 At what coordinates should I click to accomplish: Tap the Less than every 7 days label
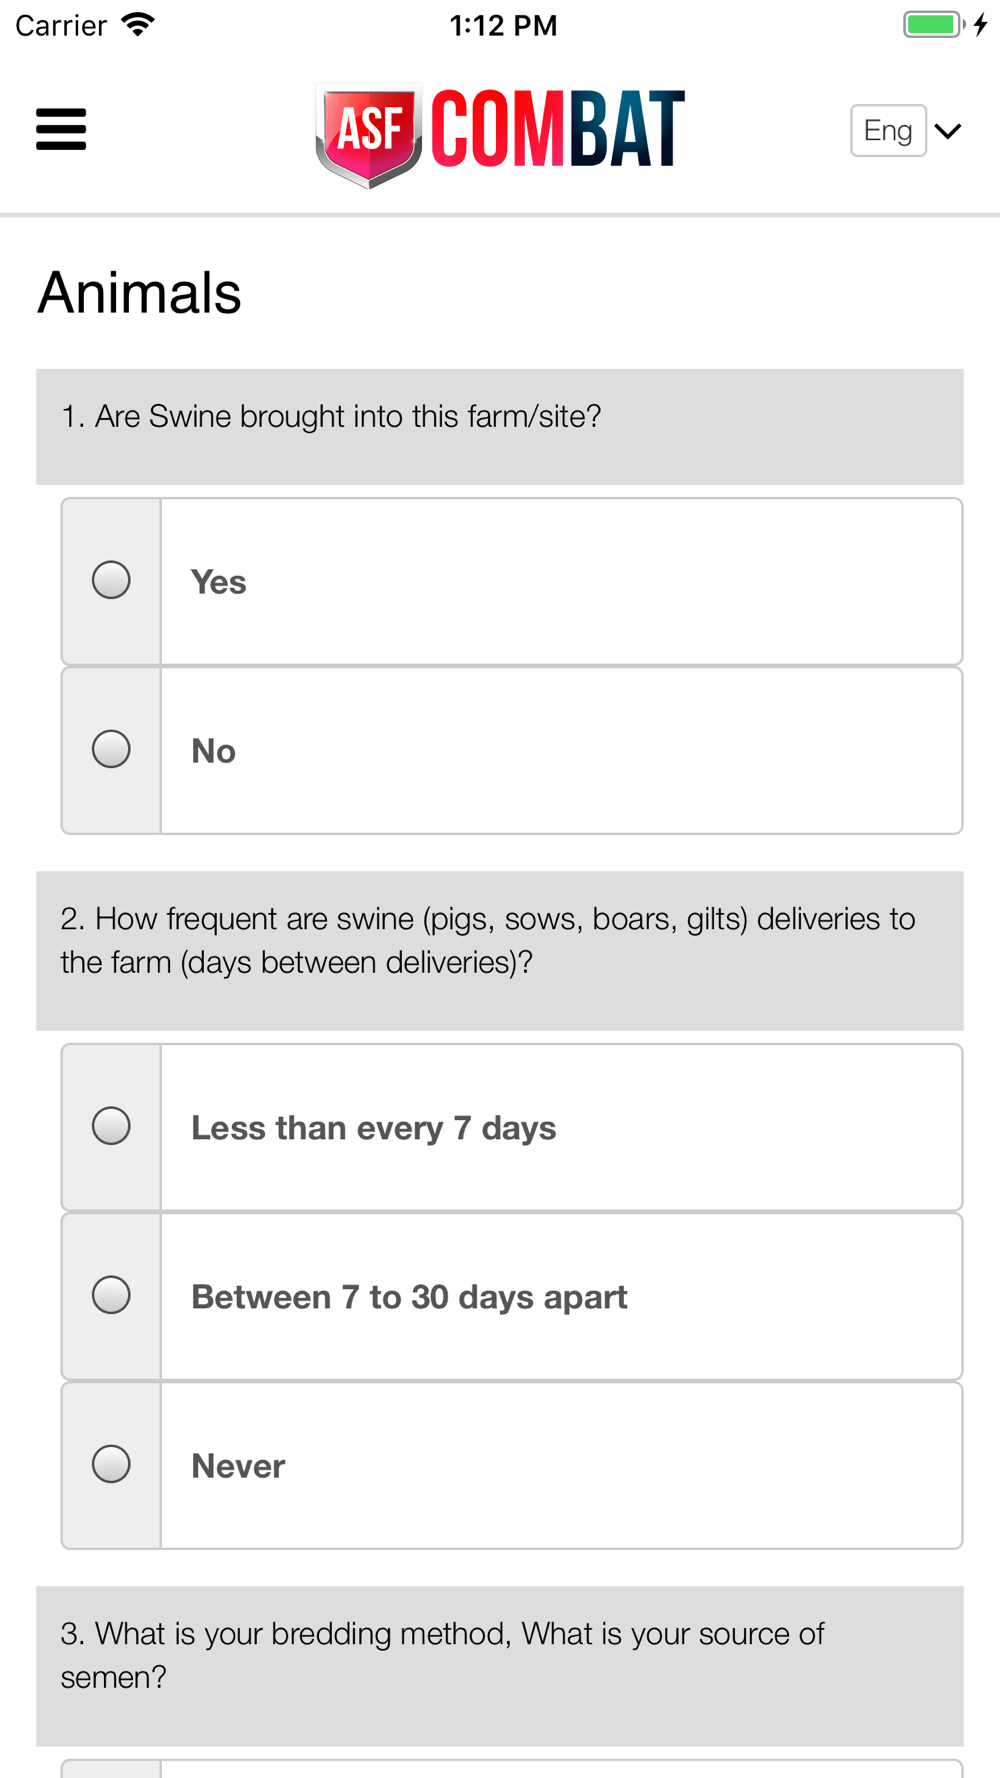click(x=373, y=1128)
